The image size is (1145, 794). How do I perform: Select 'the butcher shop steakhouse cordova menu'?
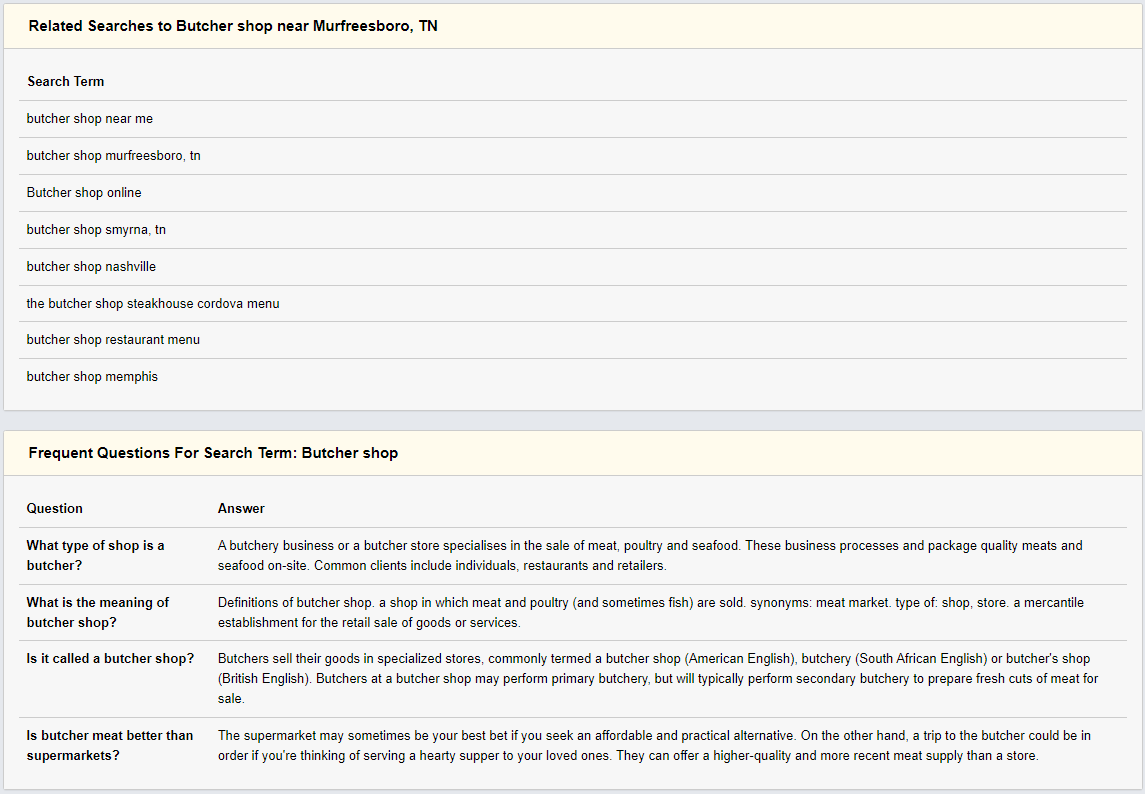tap(153, 304)
